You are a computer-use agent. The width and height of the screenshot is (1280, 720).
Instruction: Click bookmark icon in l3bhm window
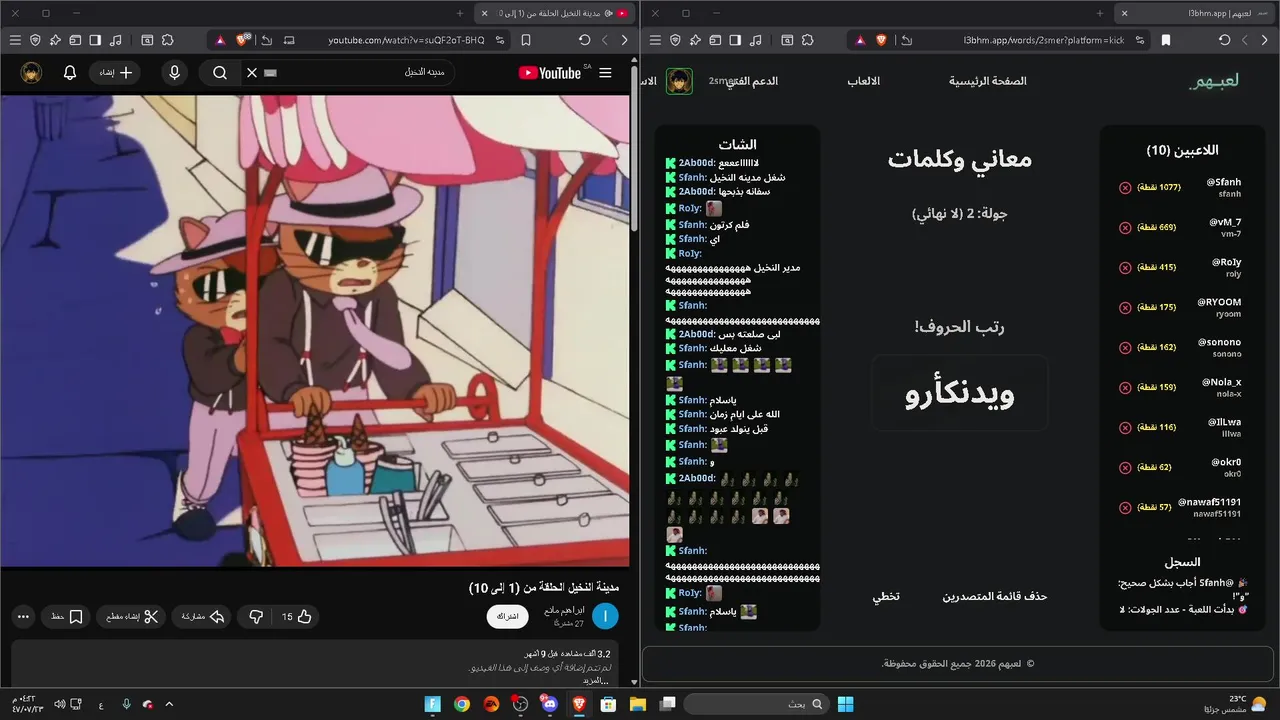click(x=1166, y=40)
